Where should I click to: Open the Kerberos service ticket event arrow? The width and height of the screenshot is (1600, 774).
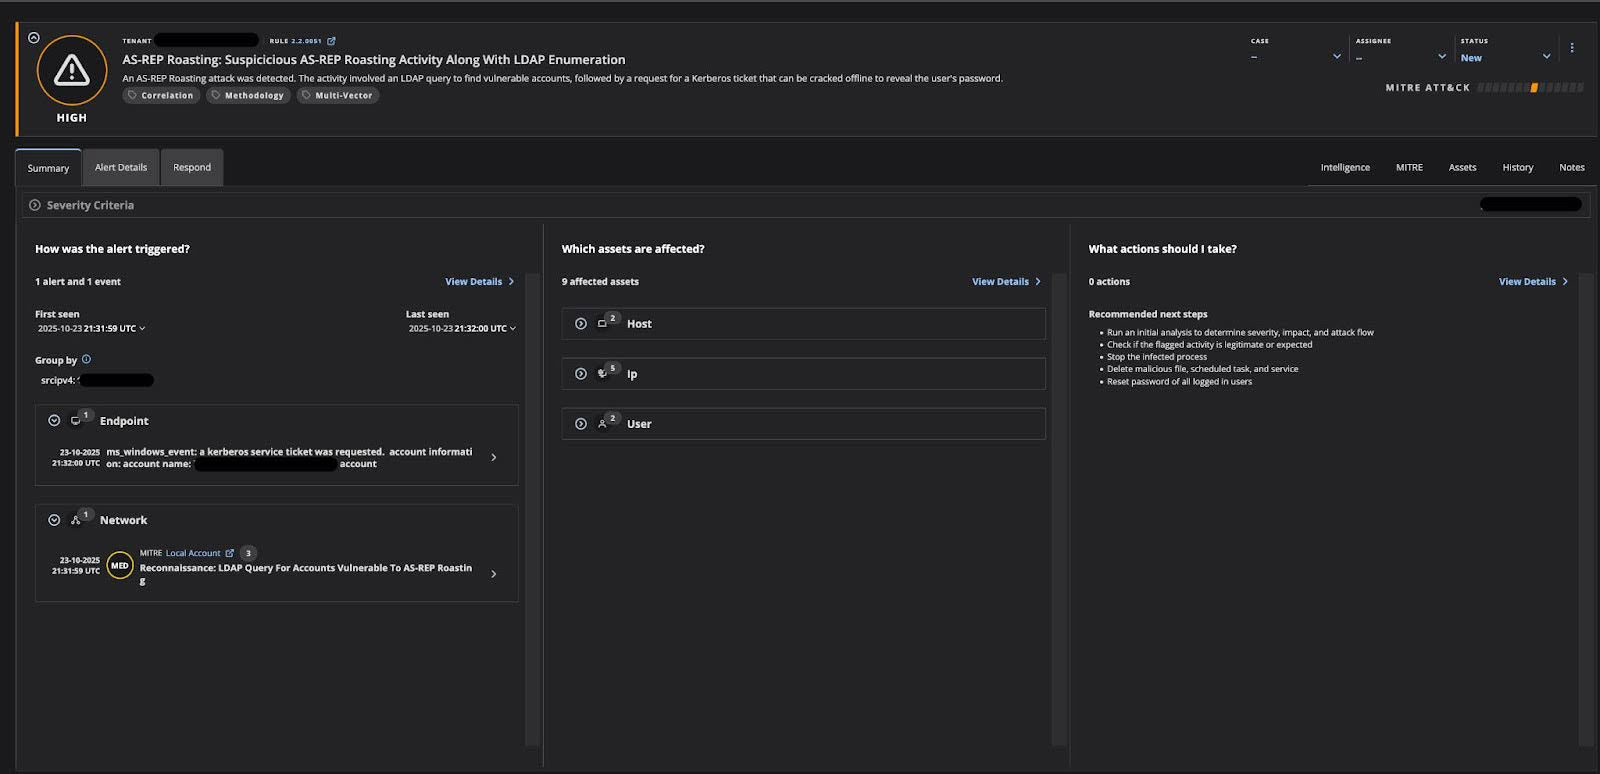click(x=493, y=458)
